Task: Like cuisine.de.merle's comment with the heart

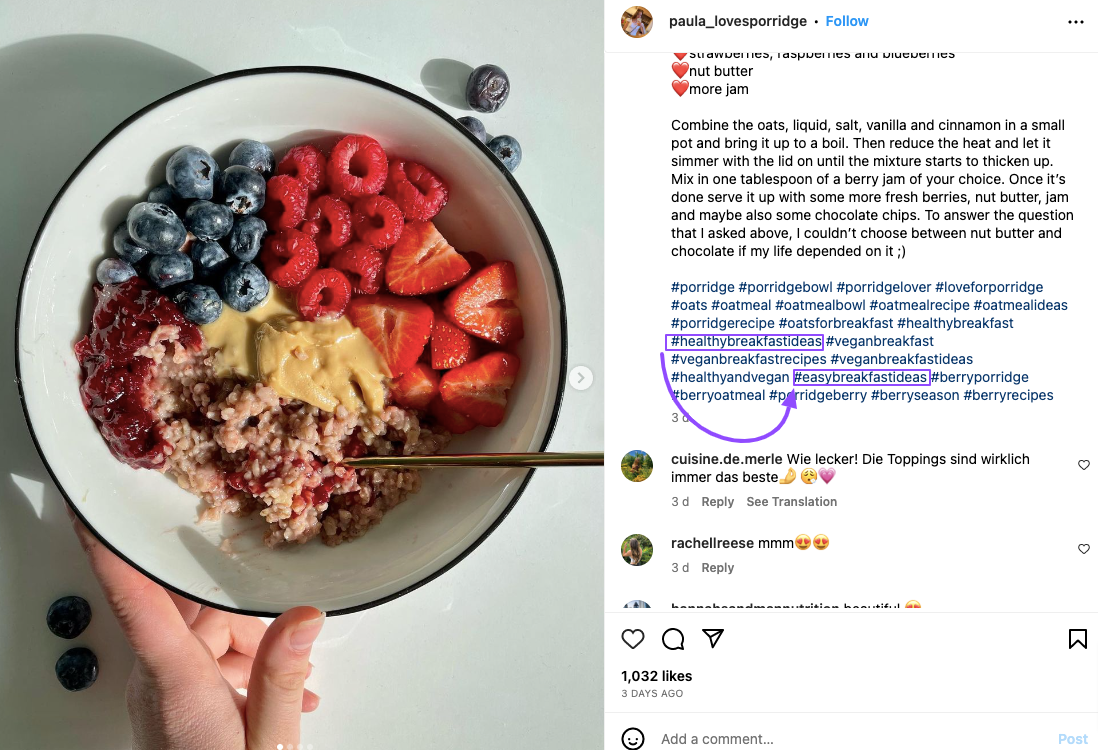Action: point(1083,465)
